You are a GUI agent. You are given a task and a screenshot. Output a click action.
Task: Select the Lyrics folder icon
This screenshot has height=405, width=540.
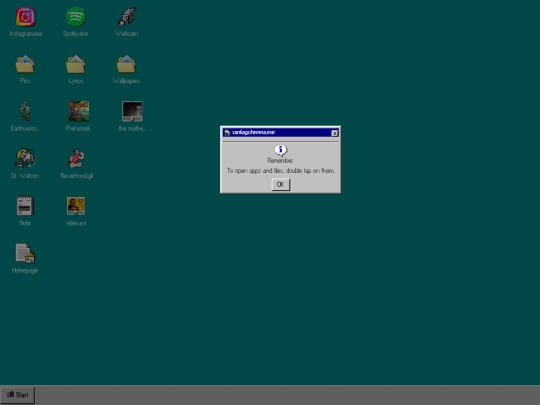pyautogui.click(x=75, y=64)
